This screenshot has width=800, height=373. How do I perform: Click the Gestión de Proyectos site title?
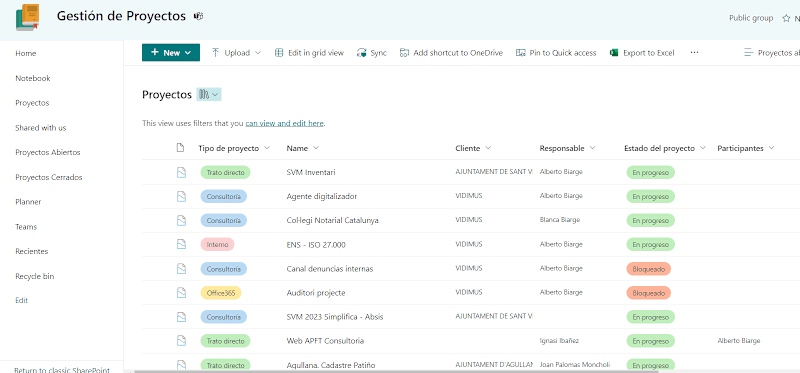click(x=121, y=16)
